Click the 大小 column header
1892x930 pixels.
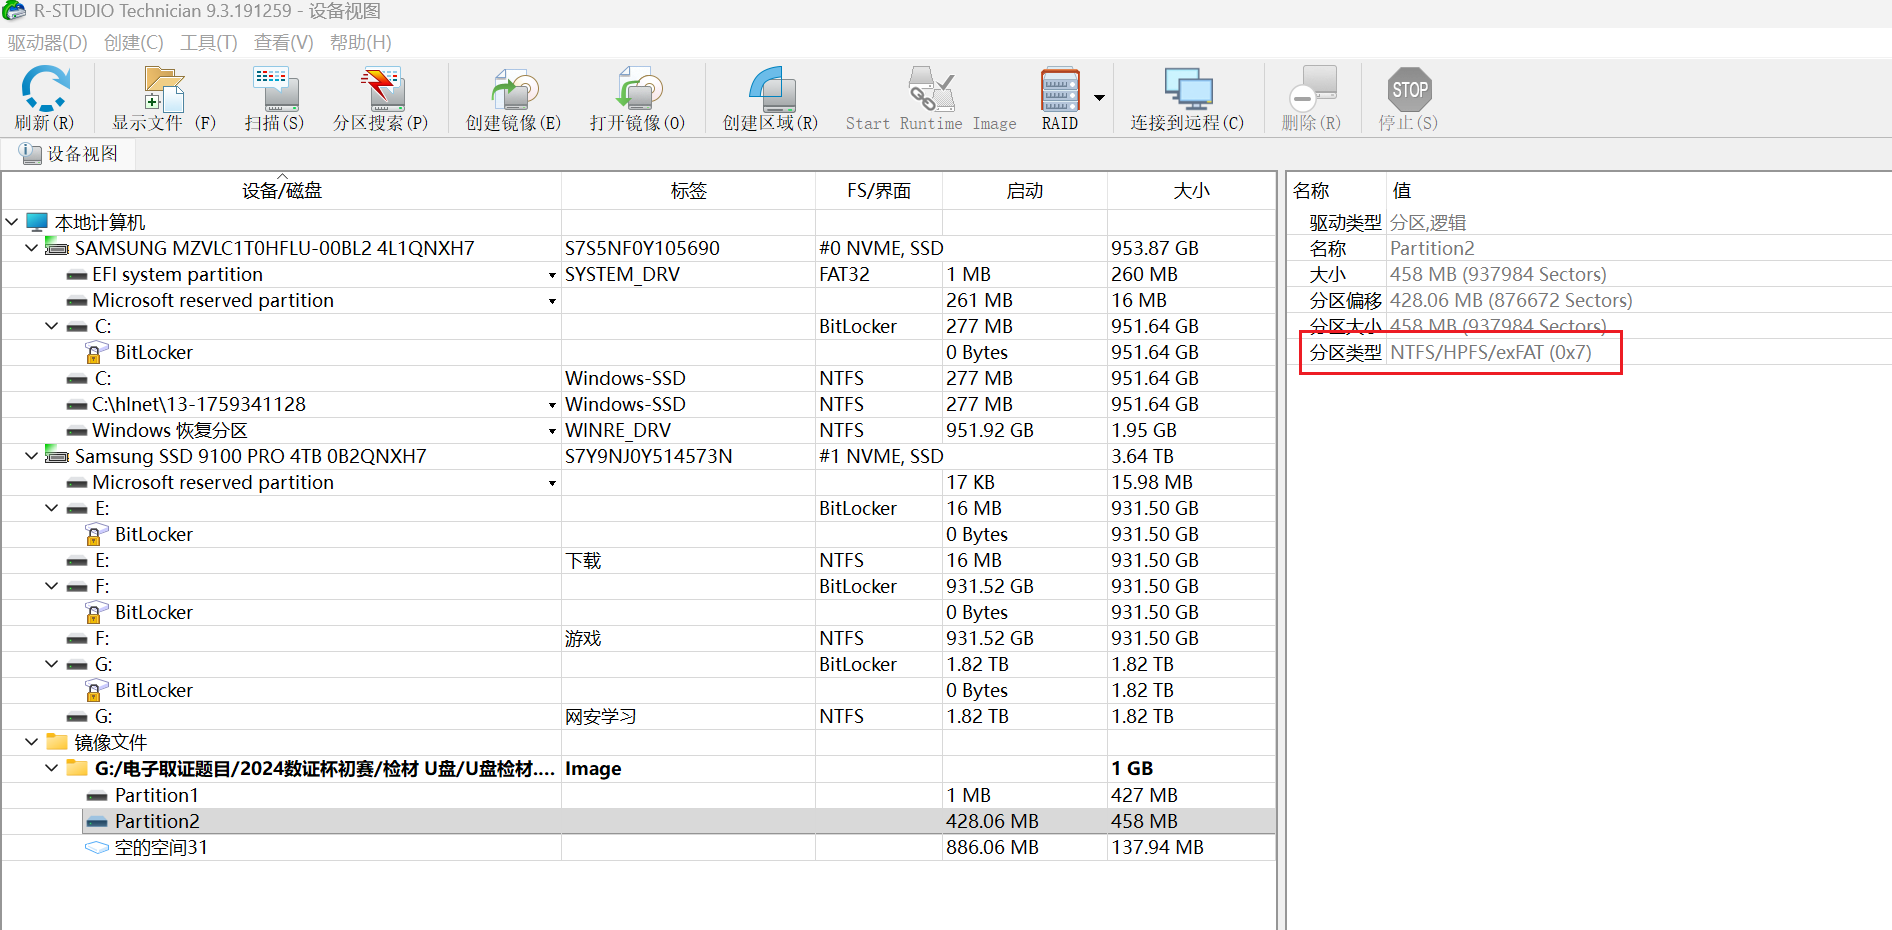tap(1190, 191)
